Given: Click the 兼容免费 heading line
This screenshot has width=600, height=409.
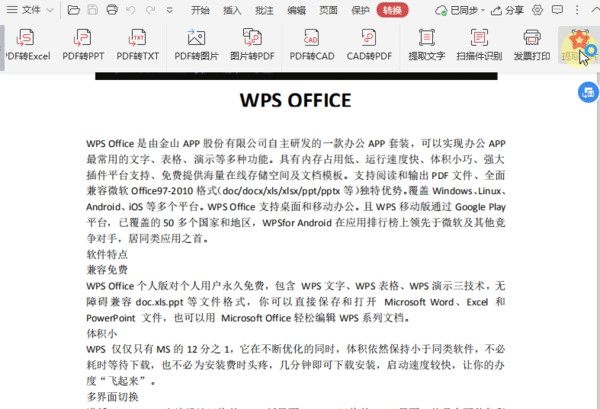Looking at the screenshot, I should pos(107,270).
